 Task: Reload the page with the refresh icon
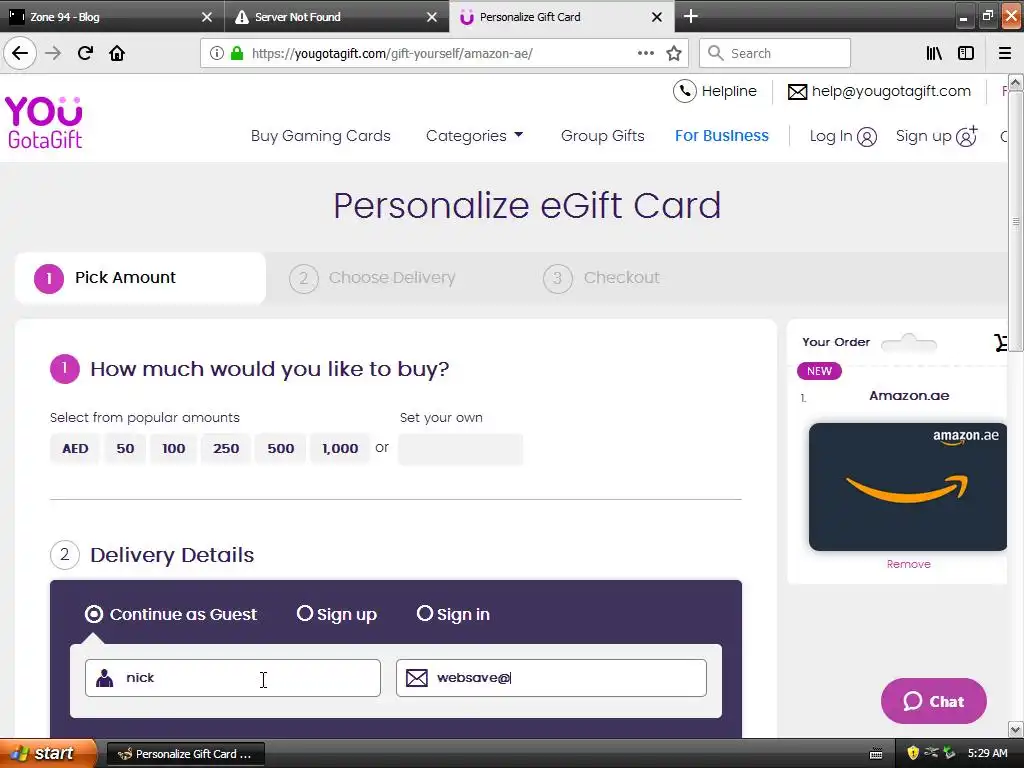click(85, 54)
